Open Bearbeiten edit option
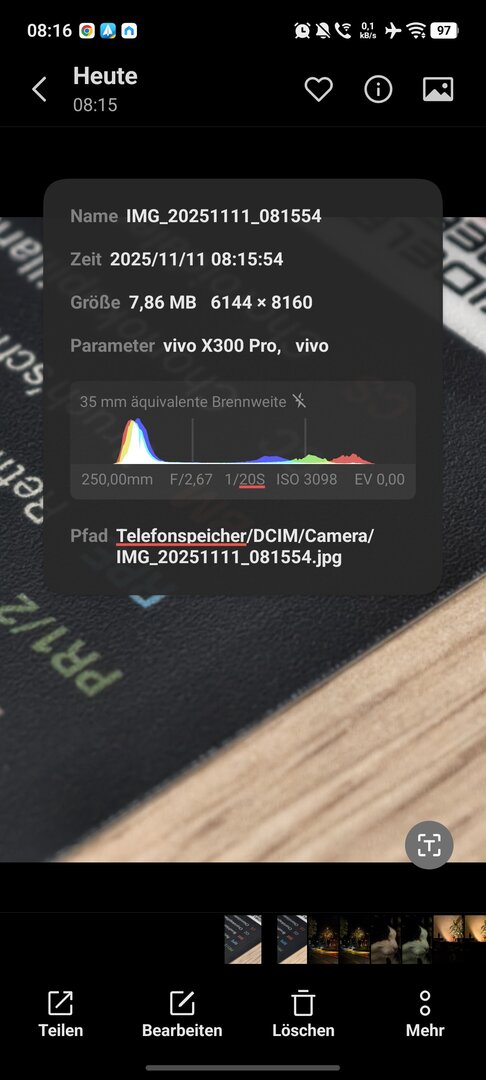 pos(182,1014)
